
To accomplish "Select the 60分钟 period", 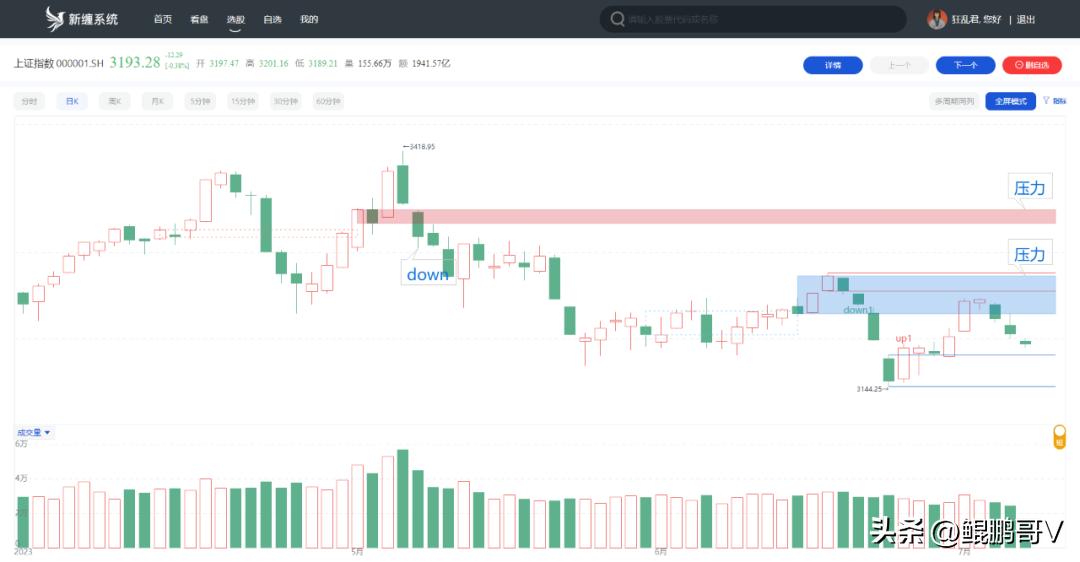I will coord(328,101).
